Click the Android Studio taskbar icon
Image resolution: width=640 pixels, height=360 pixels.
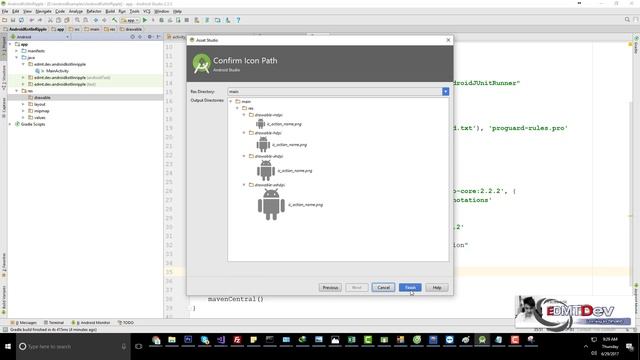coord(482,340)
